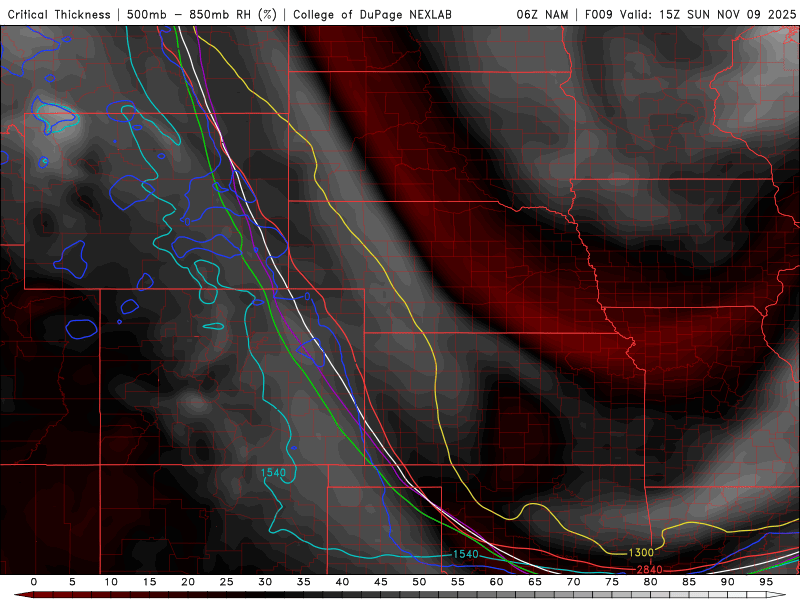This screenshot has width=800, height=600.
Task: Select the '10' value on the color scale
Action: (x=111, y=582)
